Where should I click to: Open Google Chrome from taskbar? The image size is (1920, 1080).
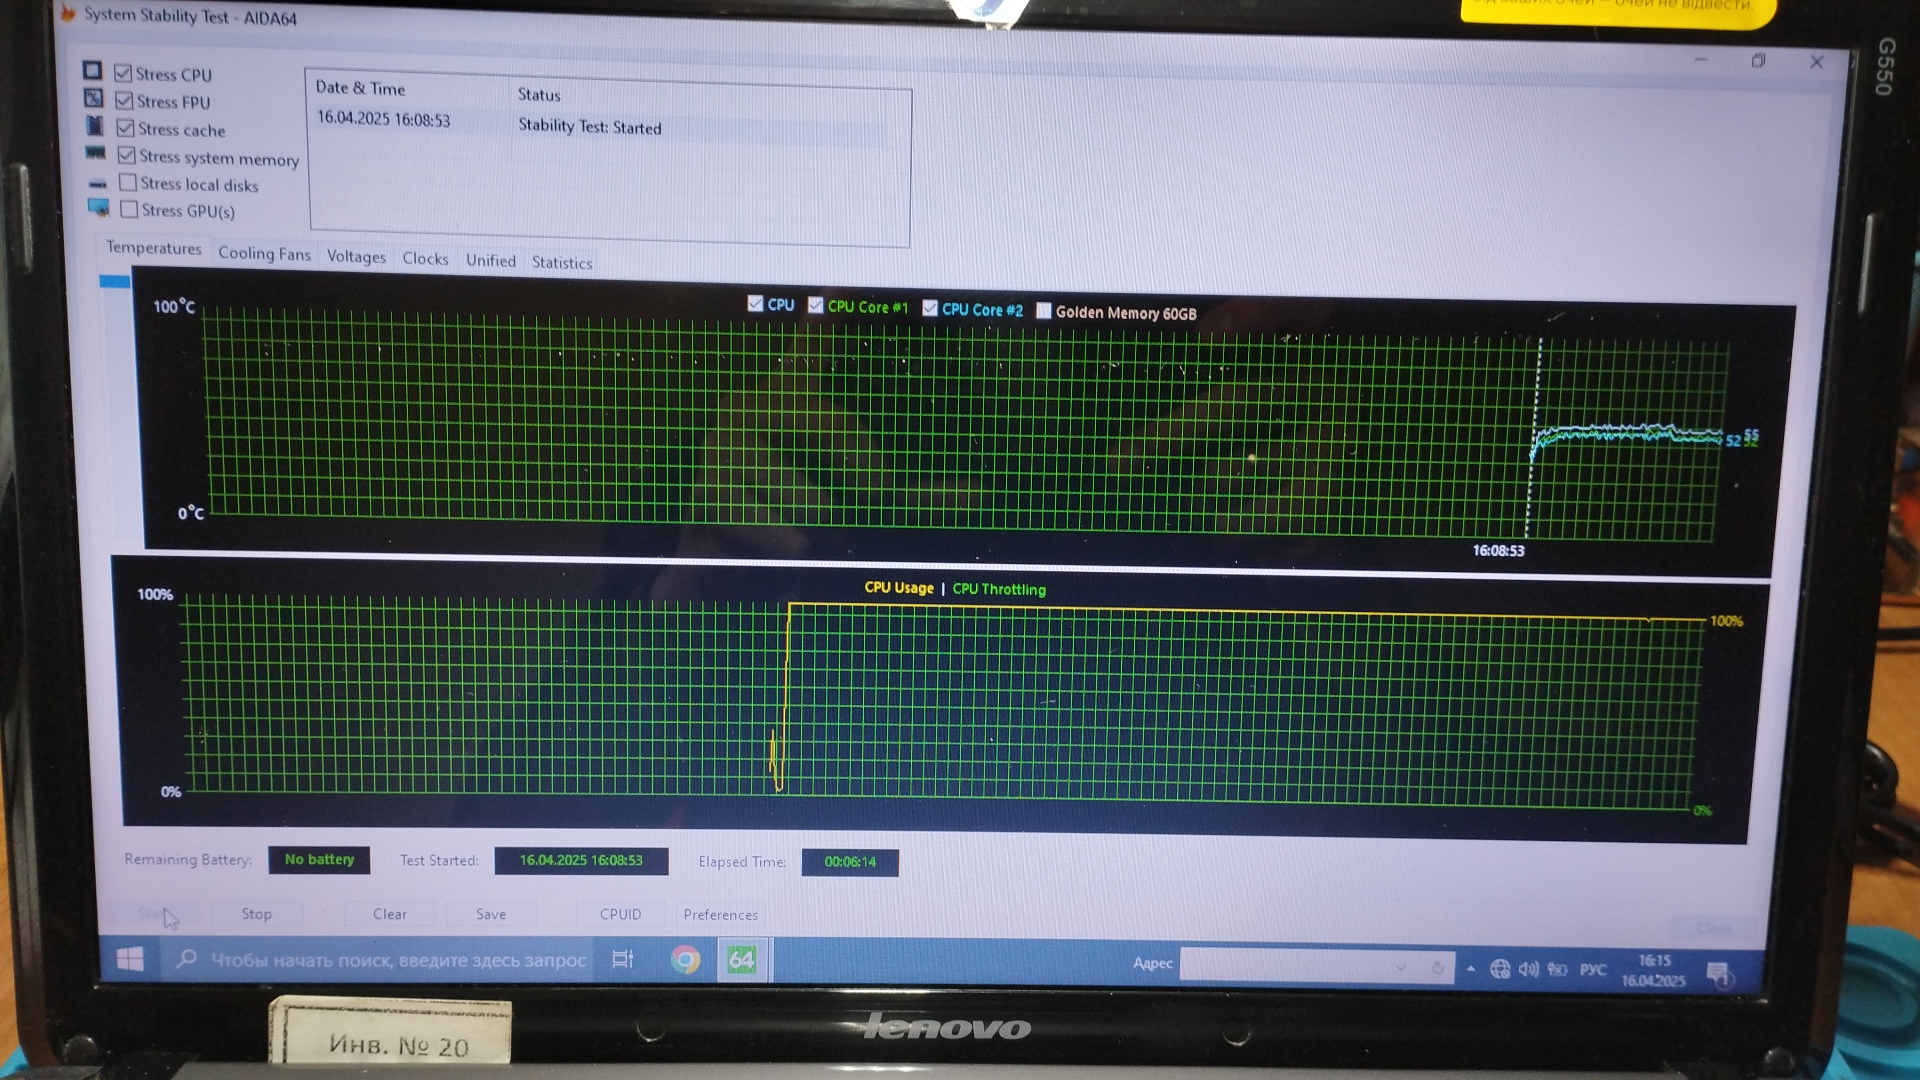pyautogui.click(x=685, y=960)
